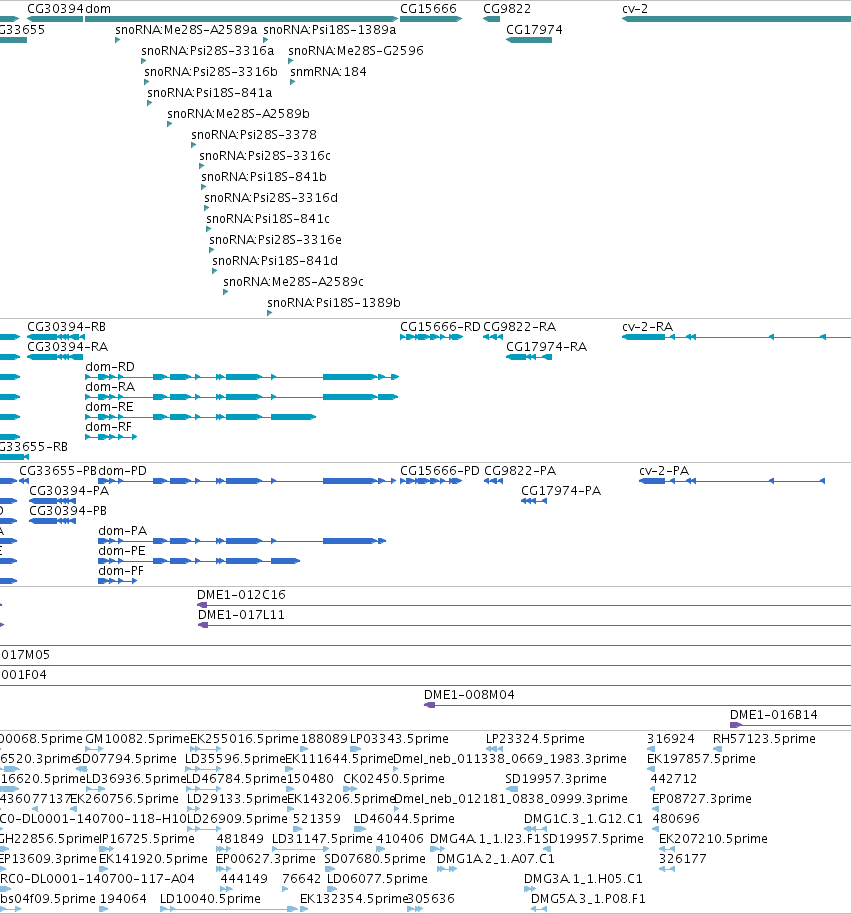851x914 pixels.
Task: Click the DME1-012C16 BAC clone label
Action: click(241, 595)
